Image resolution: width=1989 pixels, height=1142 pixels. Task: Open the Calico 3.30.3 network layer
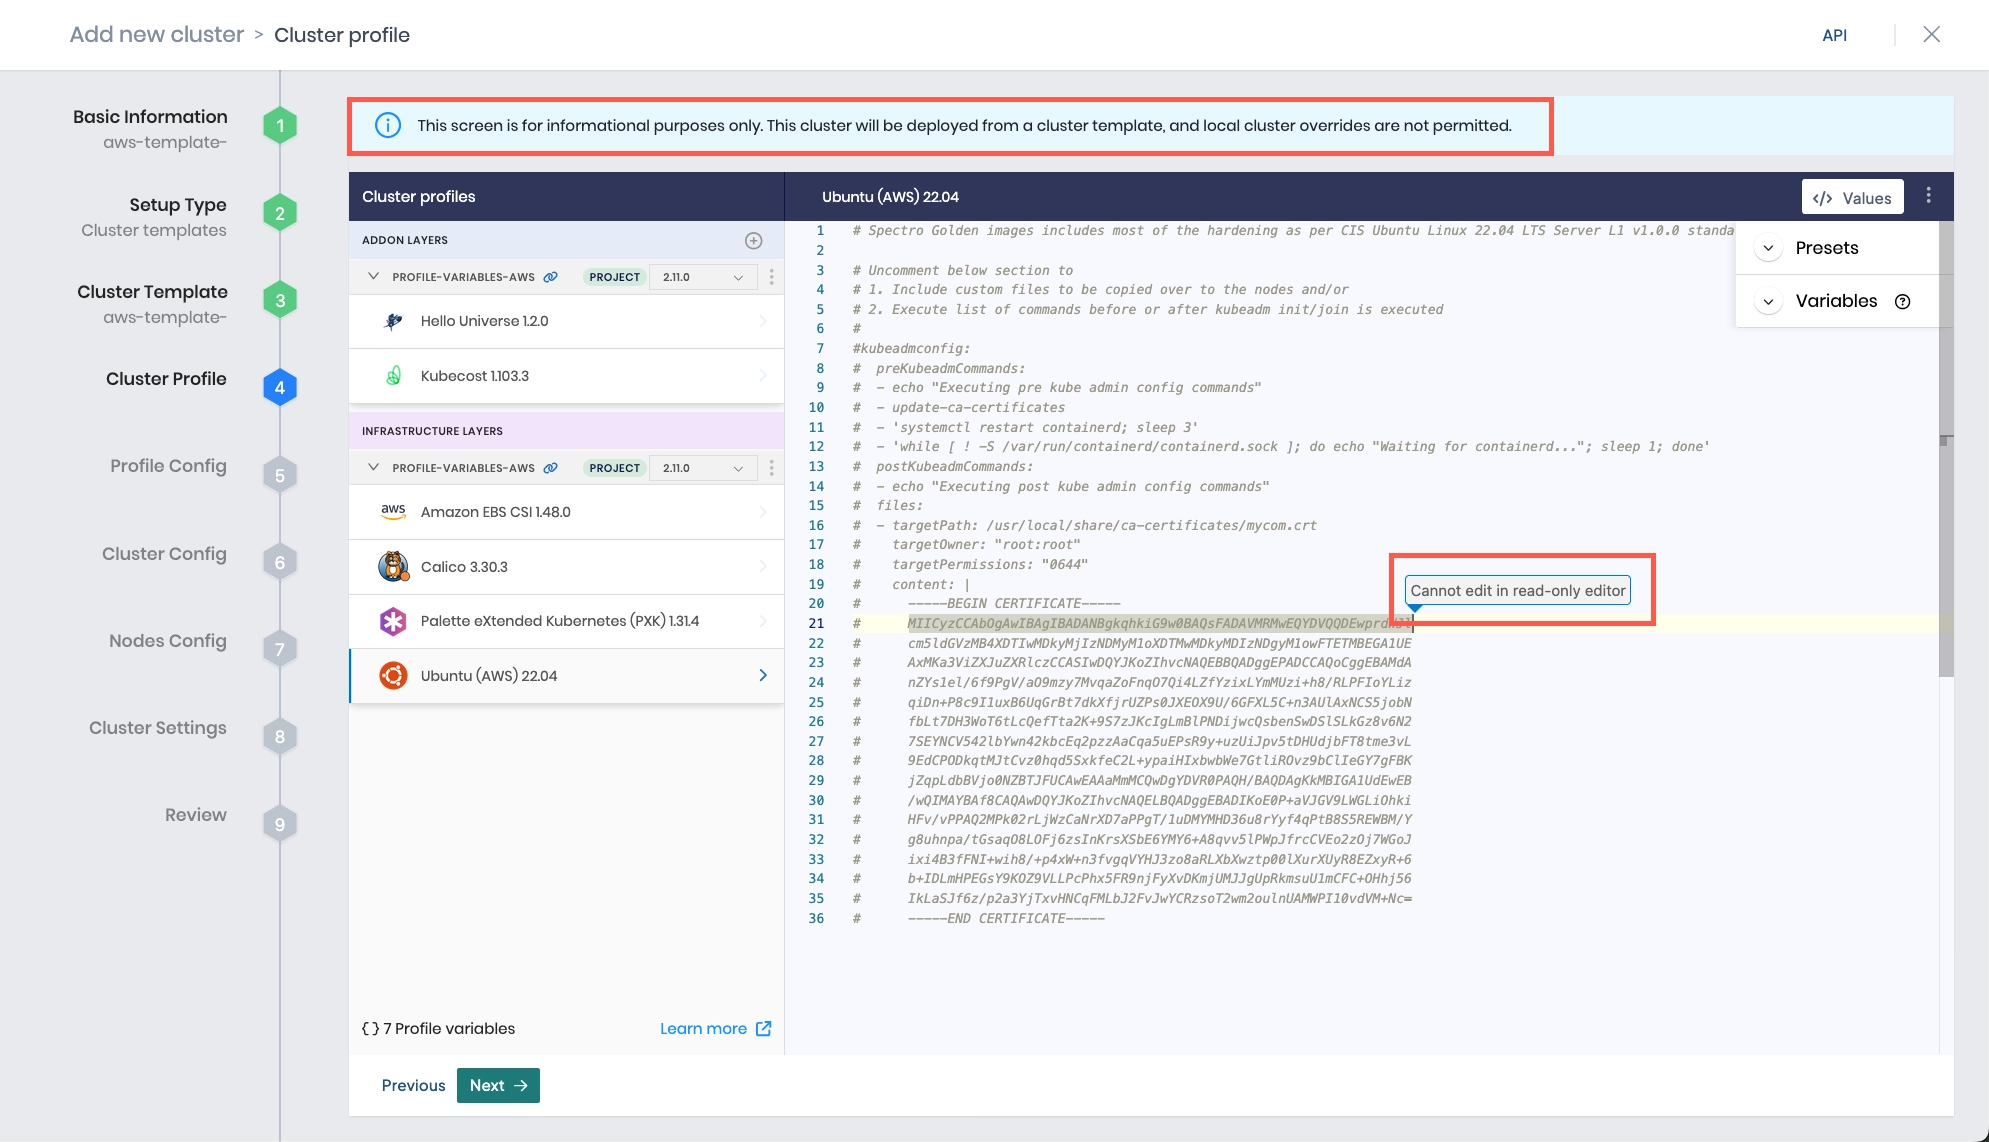tap(463, 566)
